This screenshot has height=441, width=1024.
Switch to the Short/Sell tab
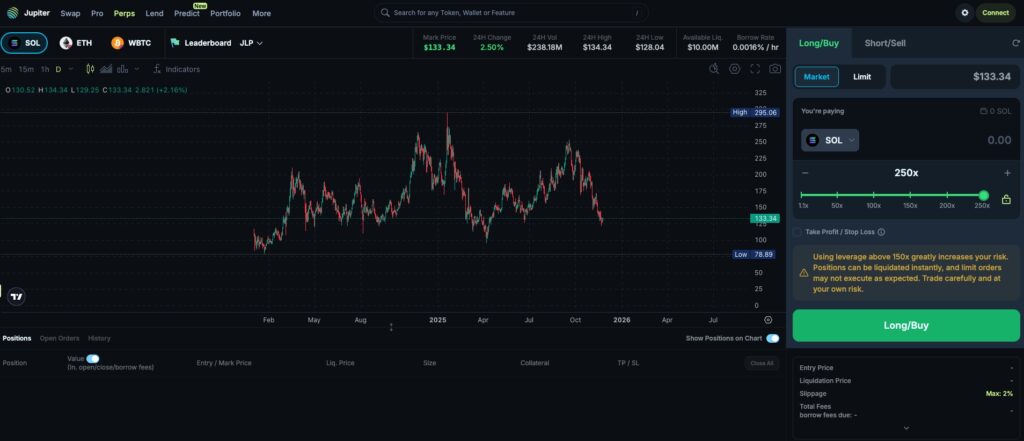885,43
